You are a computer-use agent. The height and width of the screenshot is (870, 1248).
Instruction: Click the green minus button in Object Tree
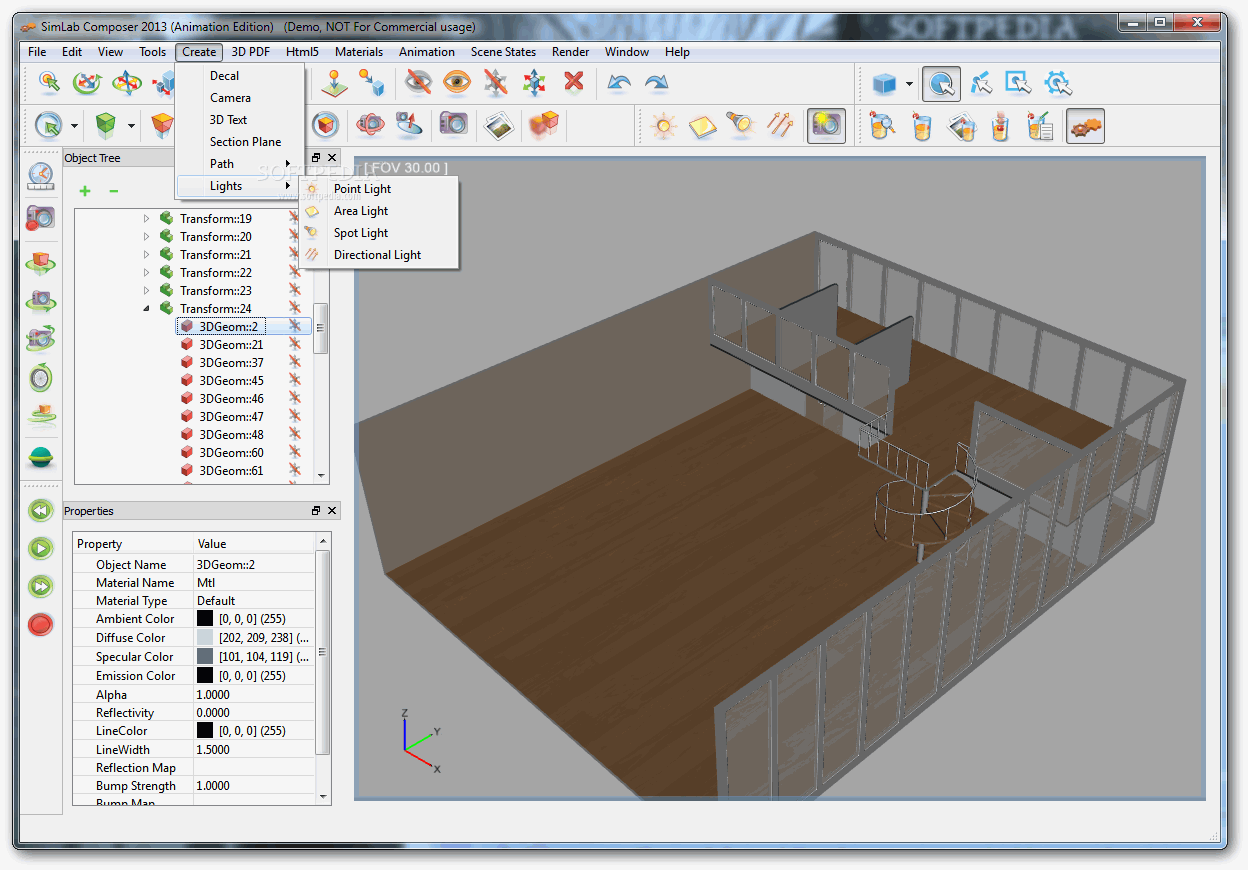click(113, 191)
